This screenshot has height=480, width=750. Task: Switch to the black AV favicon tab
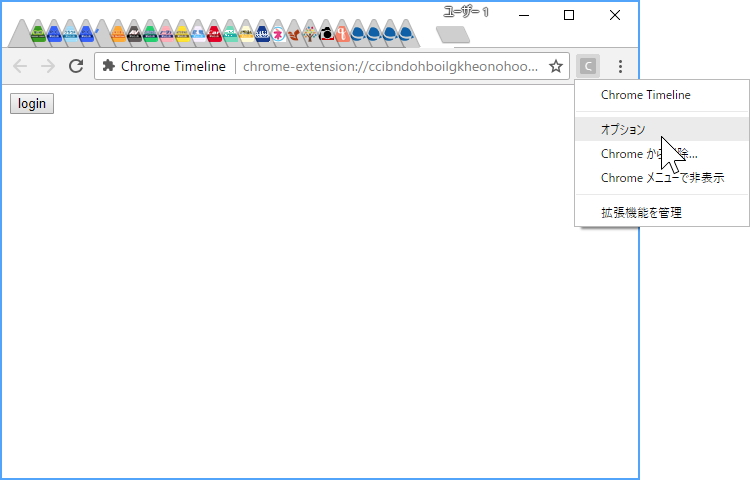(x=134, y=34)
